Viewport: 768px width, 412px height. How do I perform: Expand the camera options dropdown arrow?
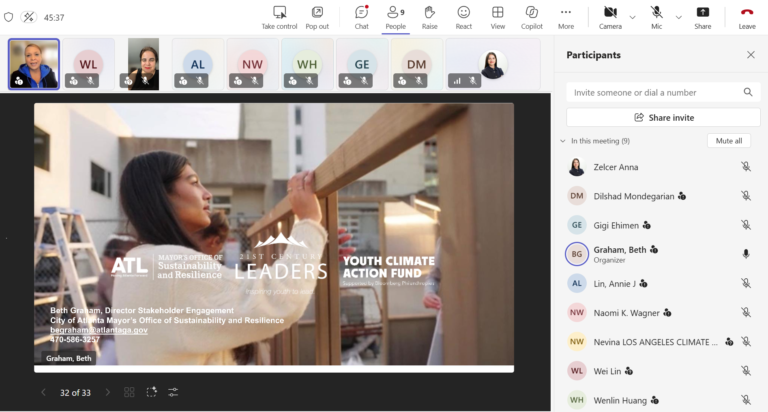click(x=632, y=17)
